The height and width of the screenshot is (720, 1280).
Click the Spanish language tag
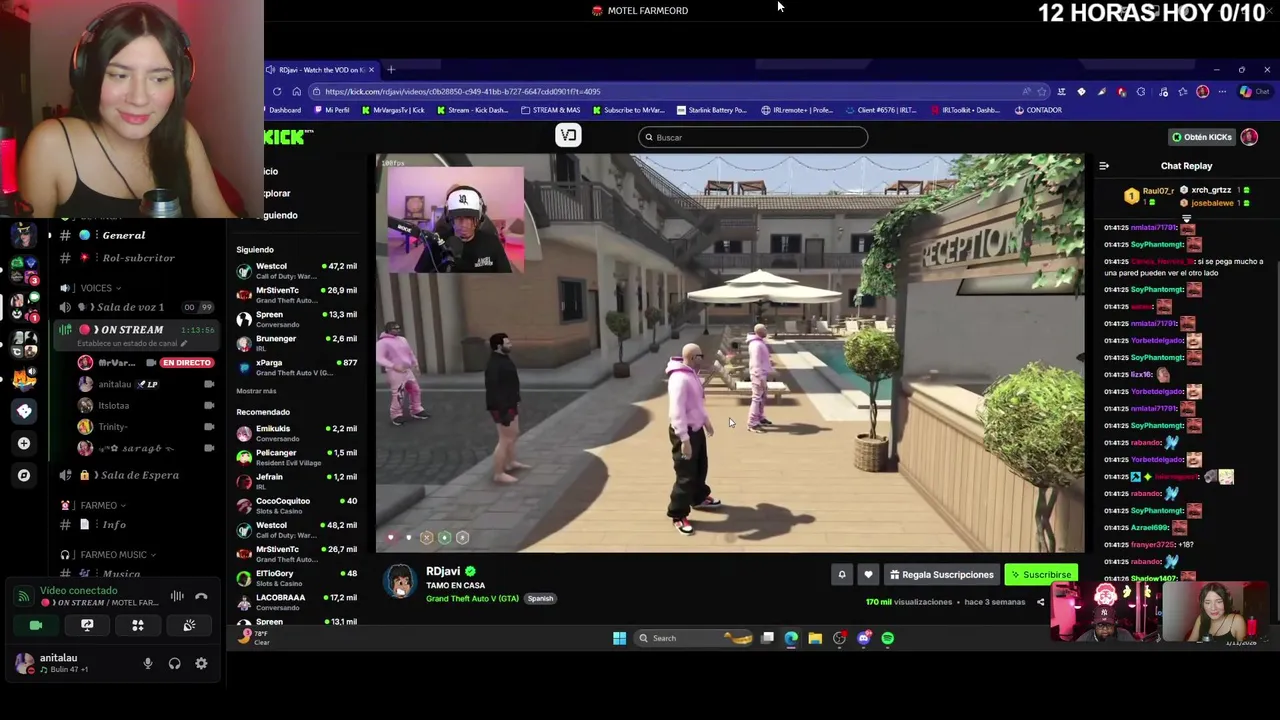[x=540, y=599]
